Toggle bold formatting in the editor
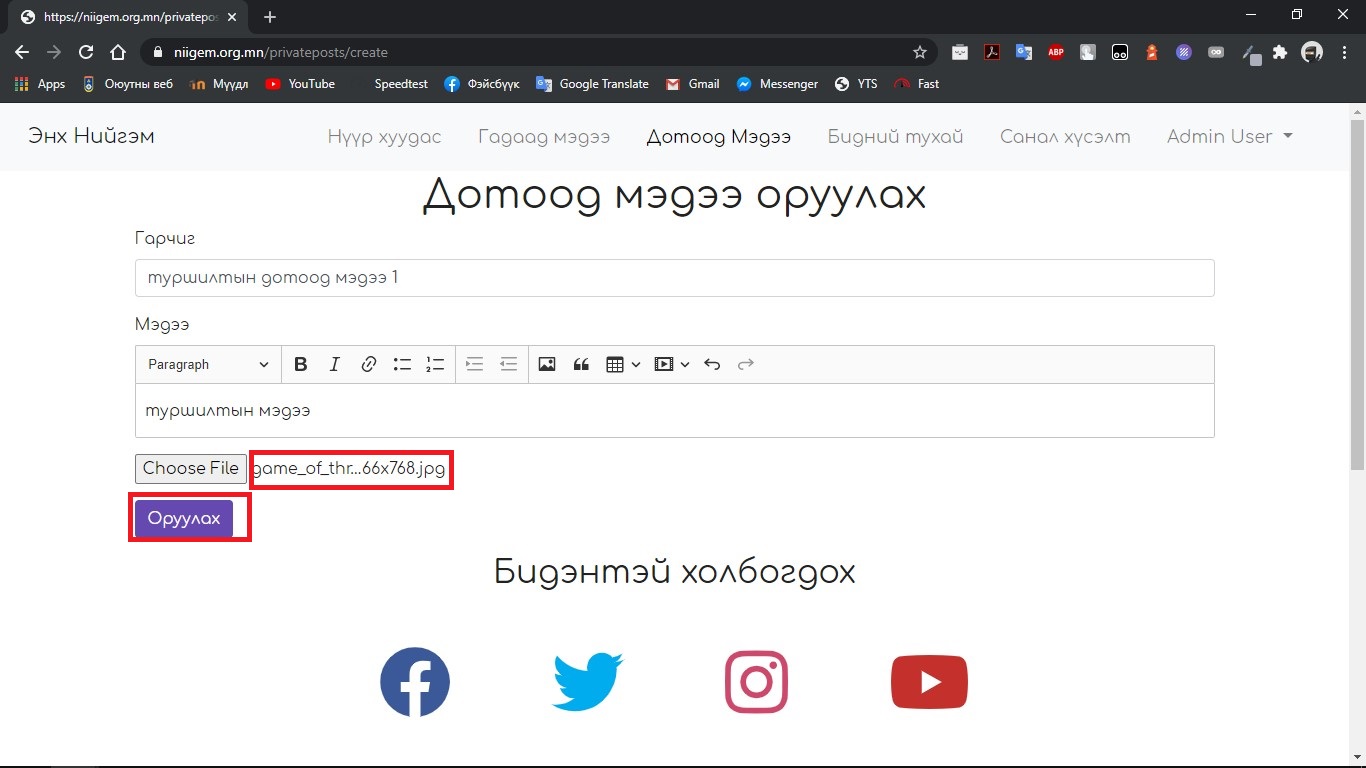This screenshot has width=1366, height=768. [300, 365]
